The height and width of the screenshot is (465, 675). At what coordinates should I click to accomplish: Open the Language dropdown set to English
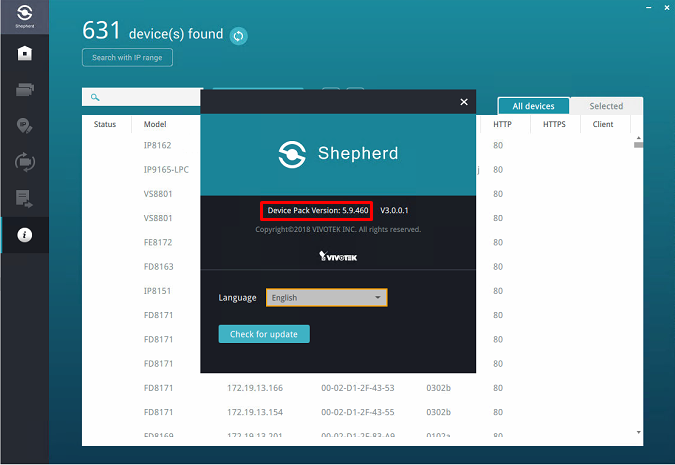(x=326, y=298)
